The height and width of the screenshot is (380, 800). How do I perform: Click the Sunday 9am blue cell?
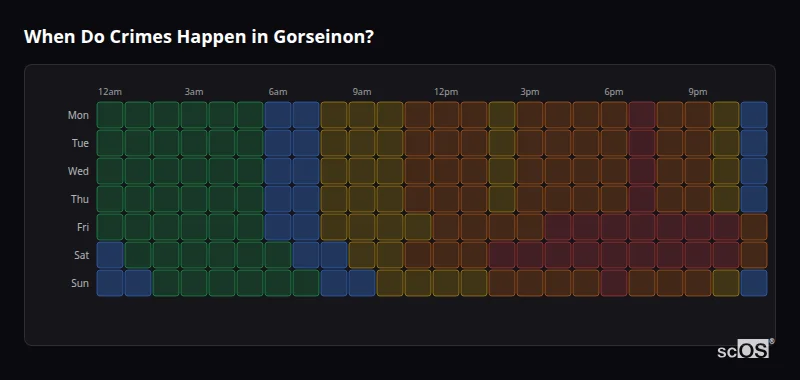click(x=362, y=283)
